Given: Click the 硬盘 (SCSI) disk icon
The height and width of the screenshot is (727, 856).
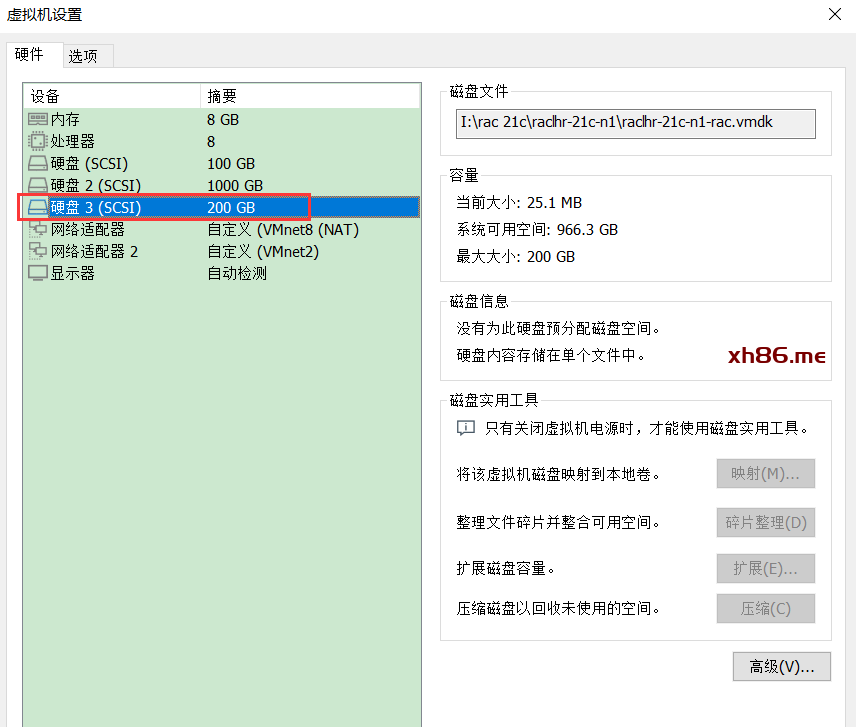Looking at the screenshot, I should tap(38, 163).
